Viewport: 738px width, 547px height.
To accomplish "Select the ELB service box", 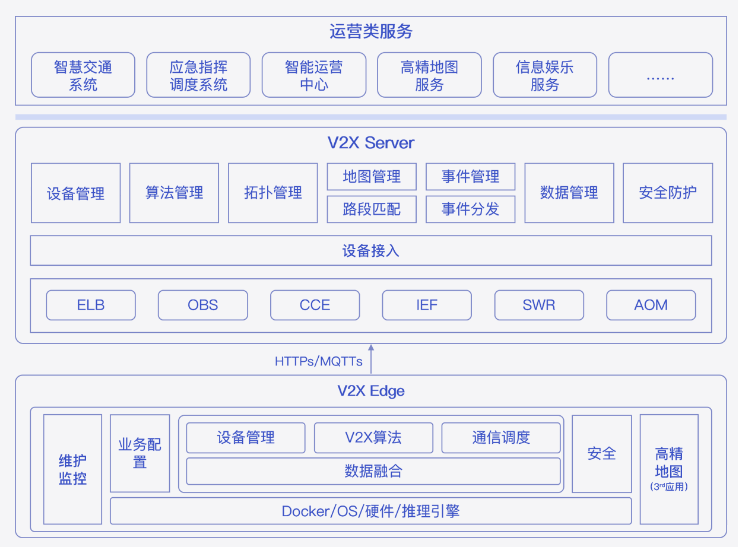I will pos(91,305).
